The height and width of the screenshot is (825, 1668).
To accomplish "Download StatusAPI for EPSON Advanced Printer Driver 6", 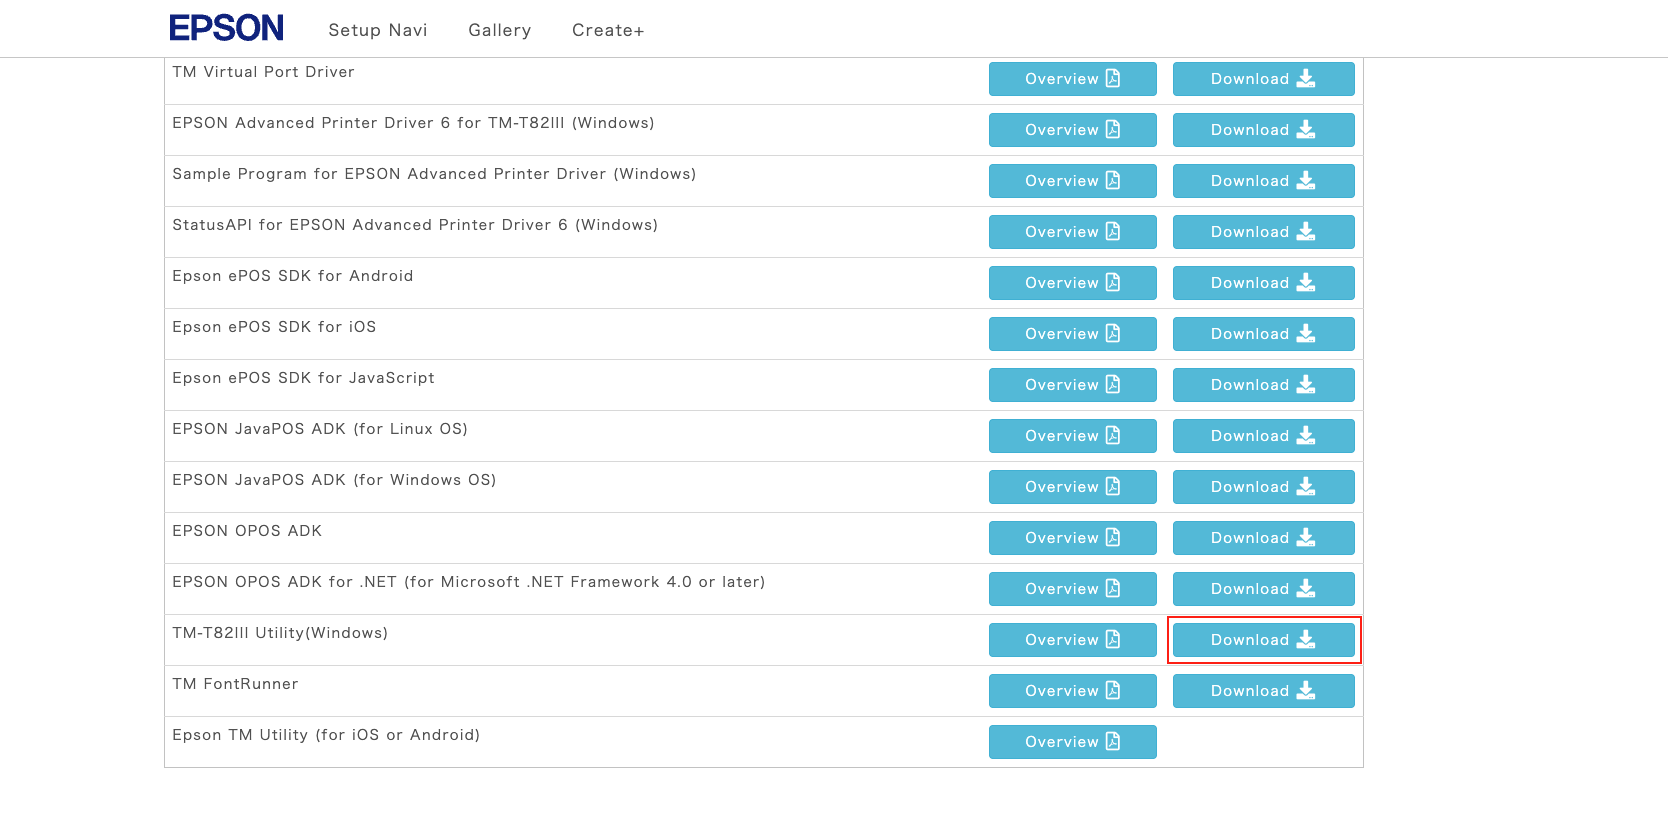I will [1264, 232].
